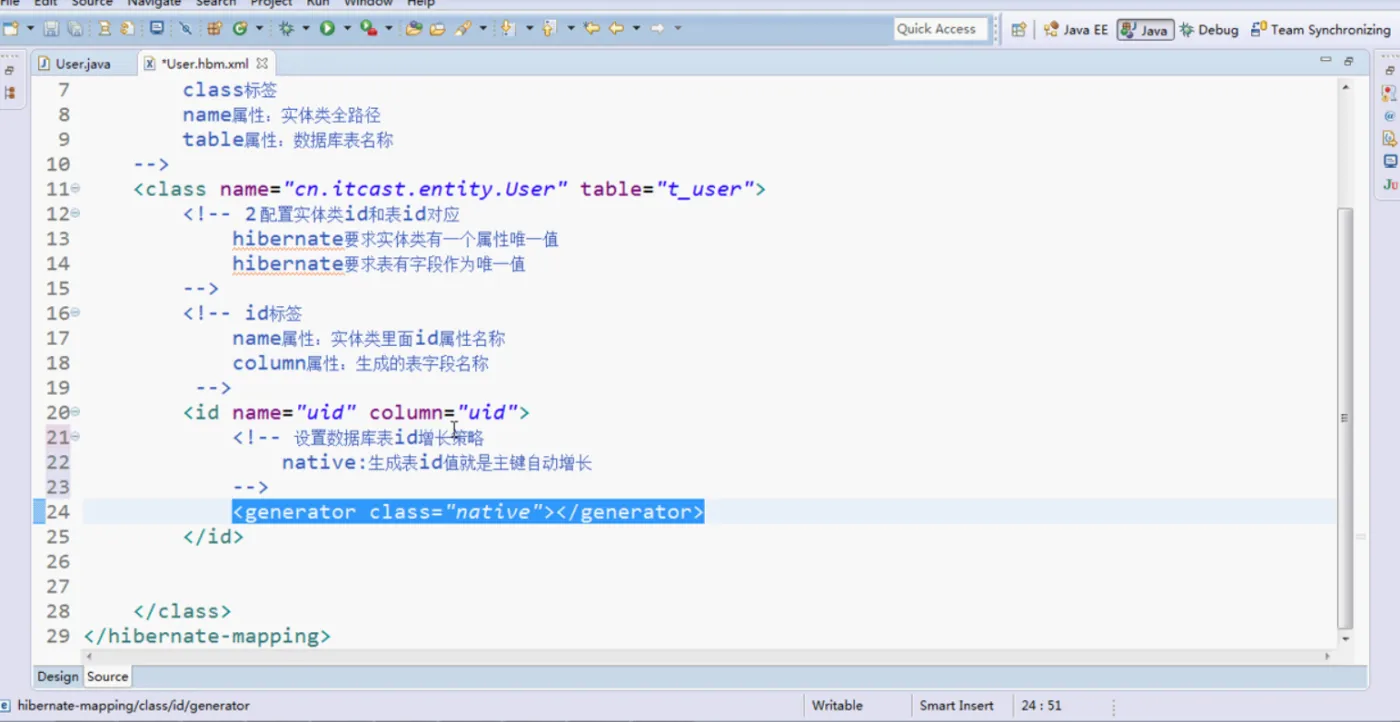Viewport: 1400px width, 722px height.
Task: Click the 24 : 51 cursor position
Action: click(1041, 705)
